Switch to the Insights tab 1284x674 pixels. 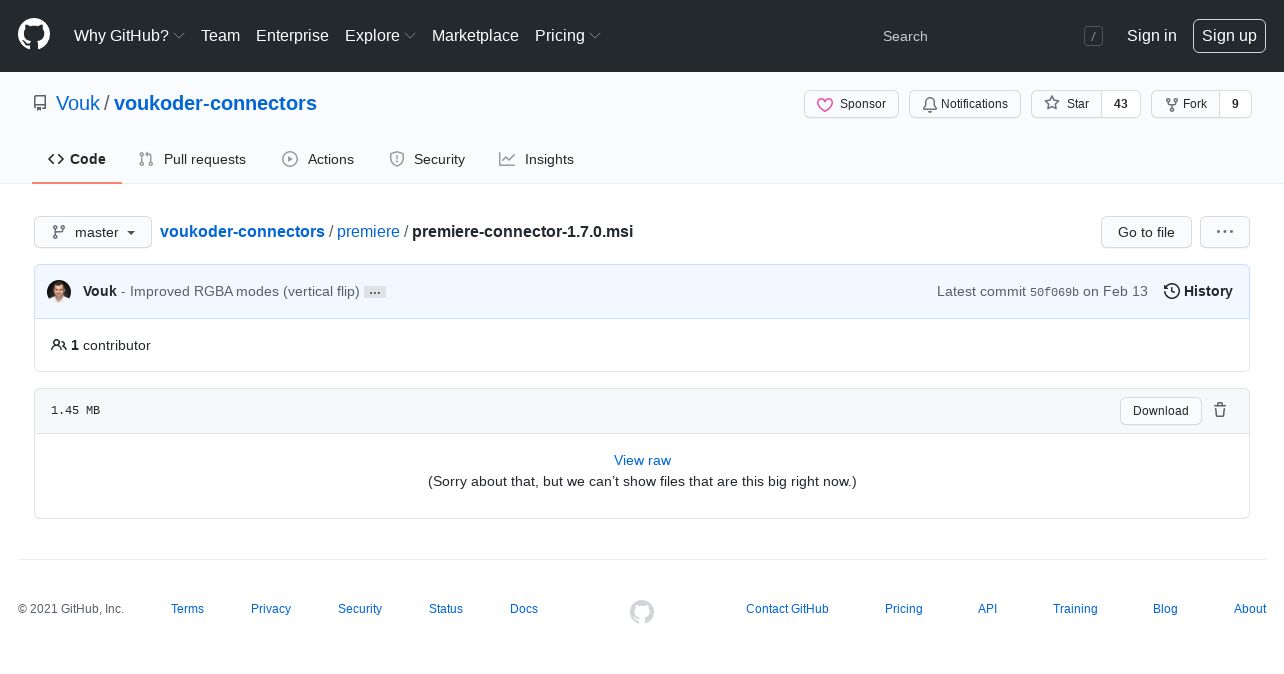point(536,159)
